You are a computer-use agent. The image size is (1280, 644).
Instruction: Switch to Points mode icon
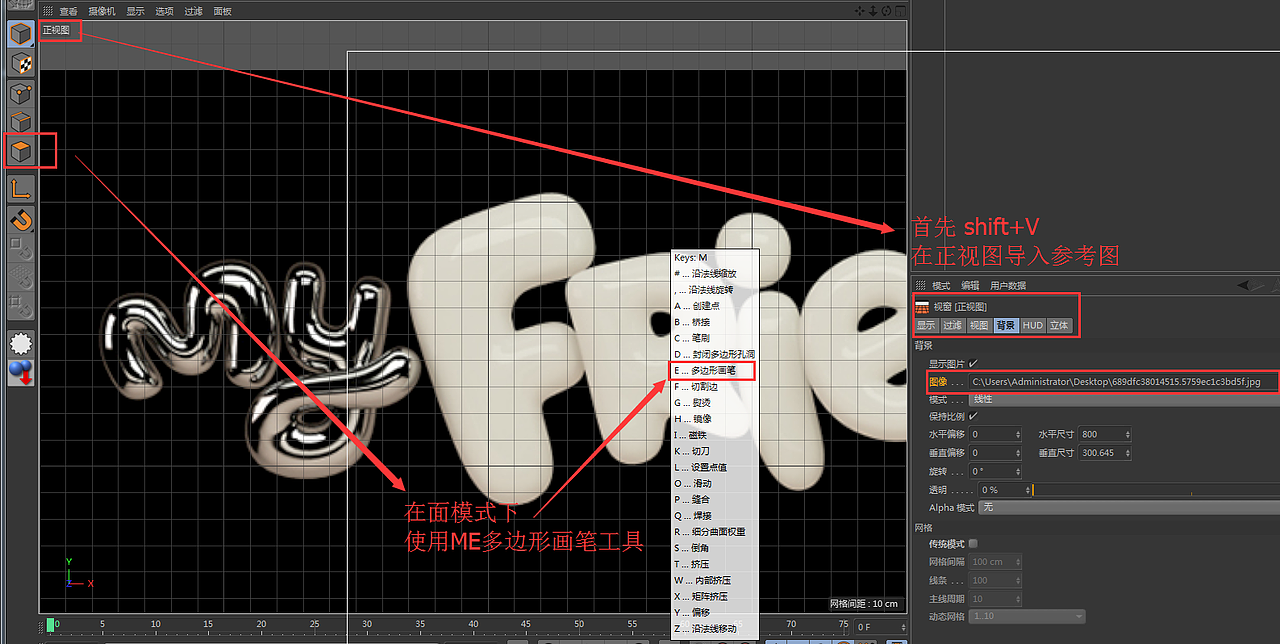[20, 94]
